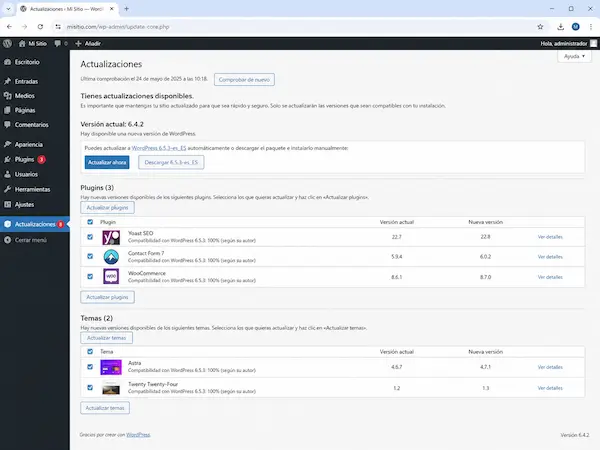Click Comprobar de nuevo button
The height and width of the screenshot is (450, 600).
tap(244, 80)
